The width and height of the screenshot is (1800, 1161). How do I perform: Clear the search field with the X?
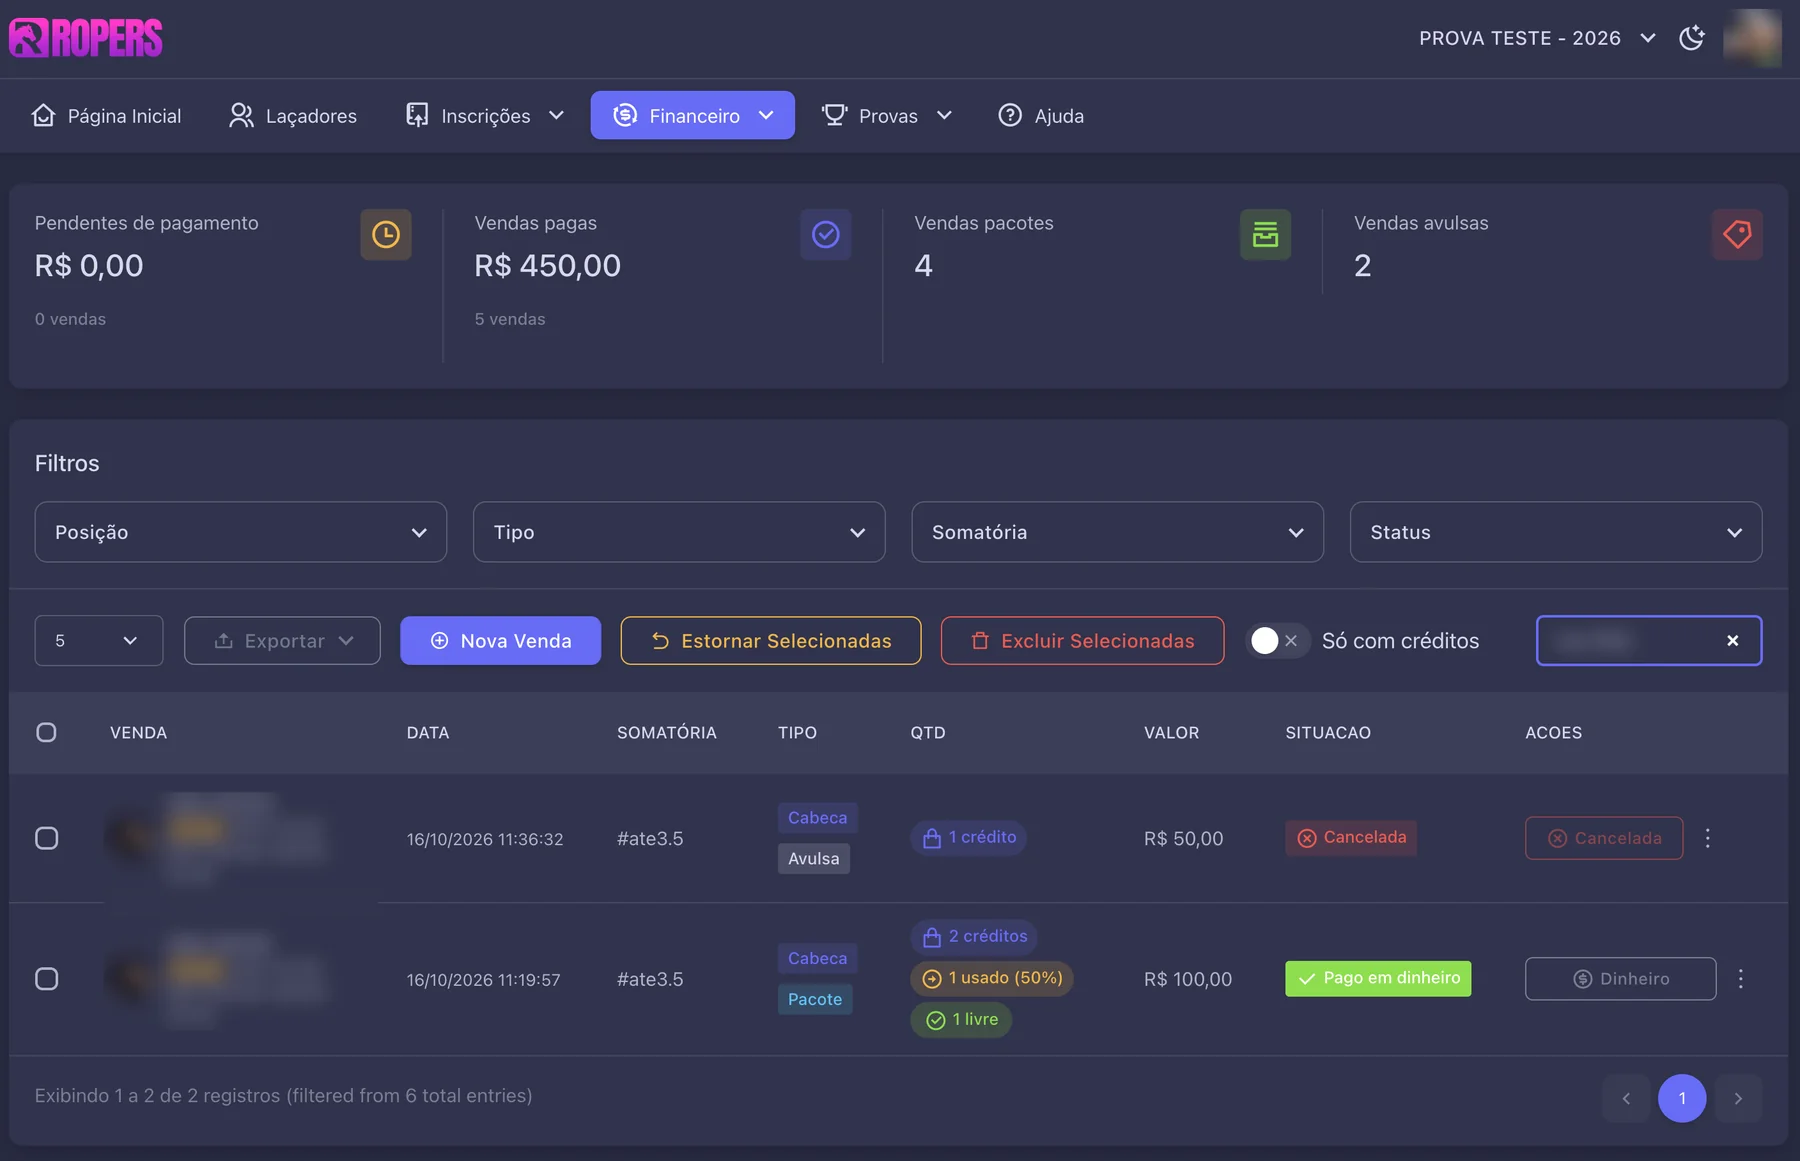click(1733, 640)
